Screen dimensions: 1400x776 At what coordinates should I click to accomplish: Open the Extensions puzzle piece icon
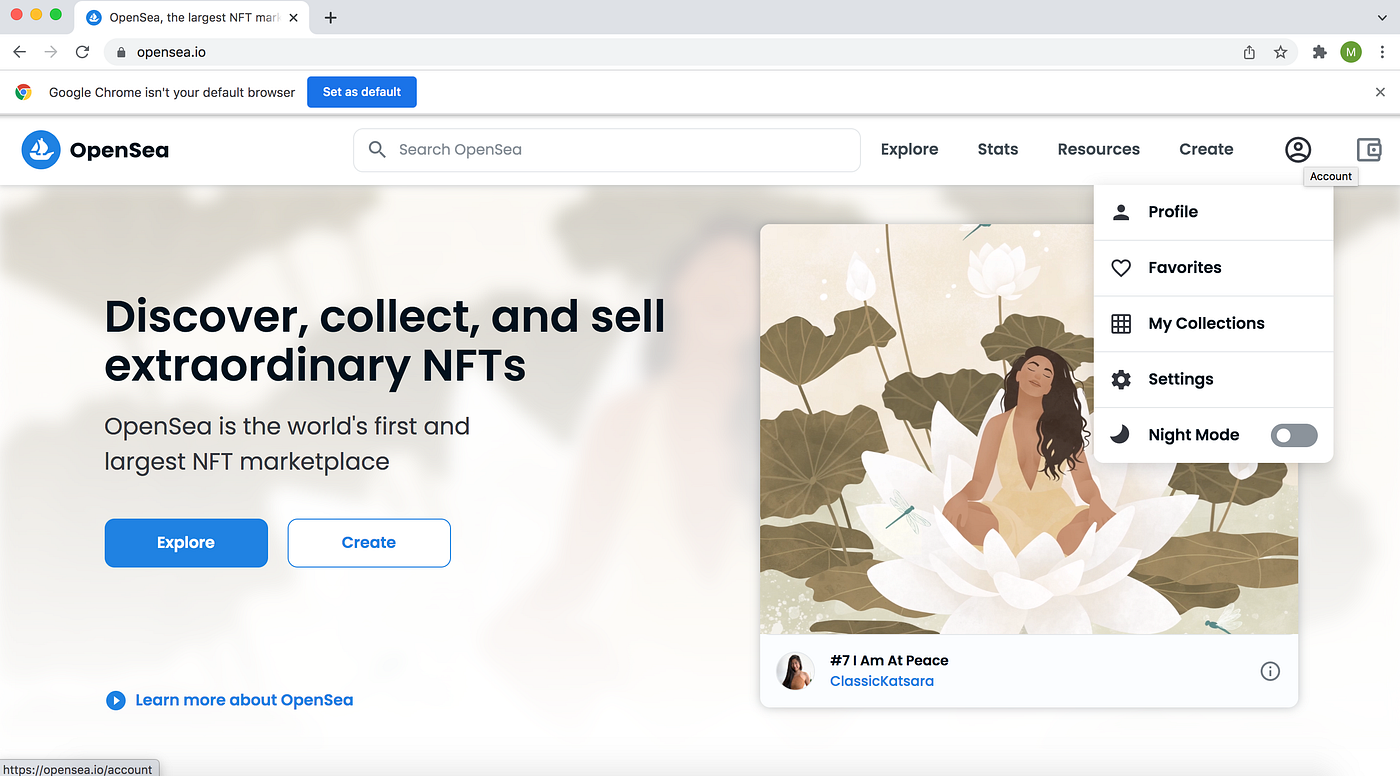(x=1319, y=52)
